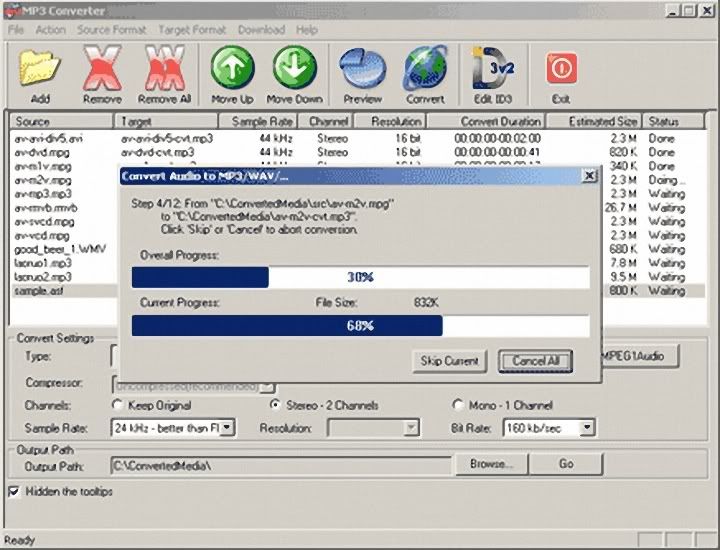Open the File menu
The width and height of the screenshot is (720, 550).
[x=16, y=30]
